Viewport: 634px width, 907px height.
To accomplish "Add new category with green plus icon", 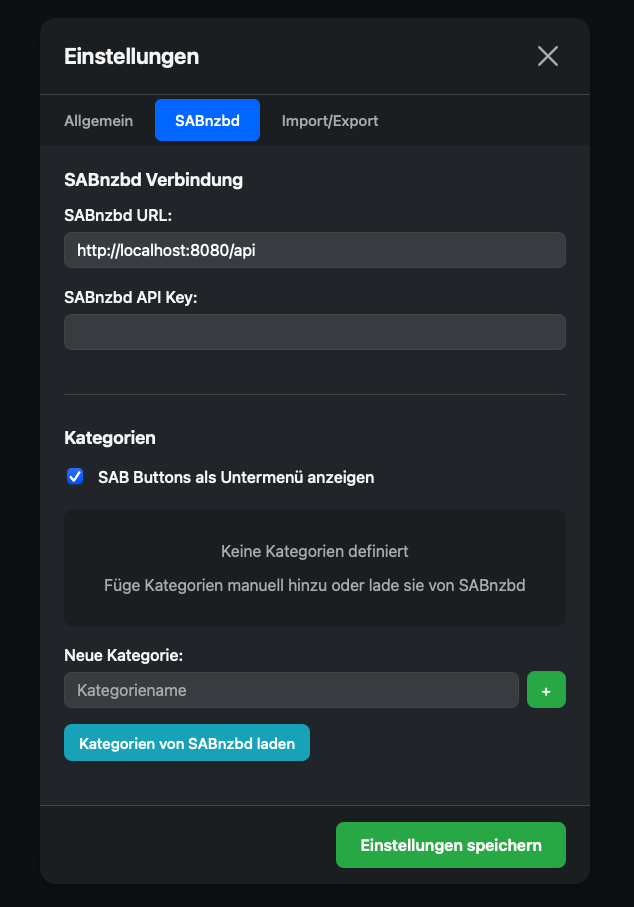I will 546,690.
